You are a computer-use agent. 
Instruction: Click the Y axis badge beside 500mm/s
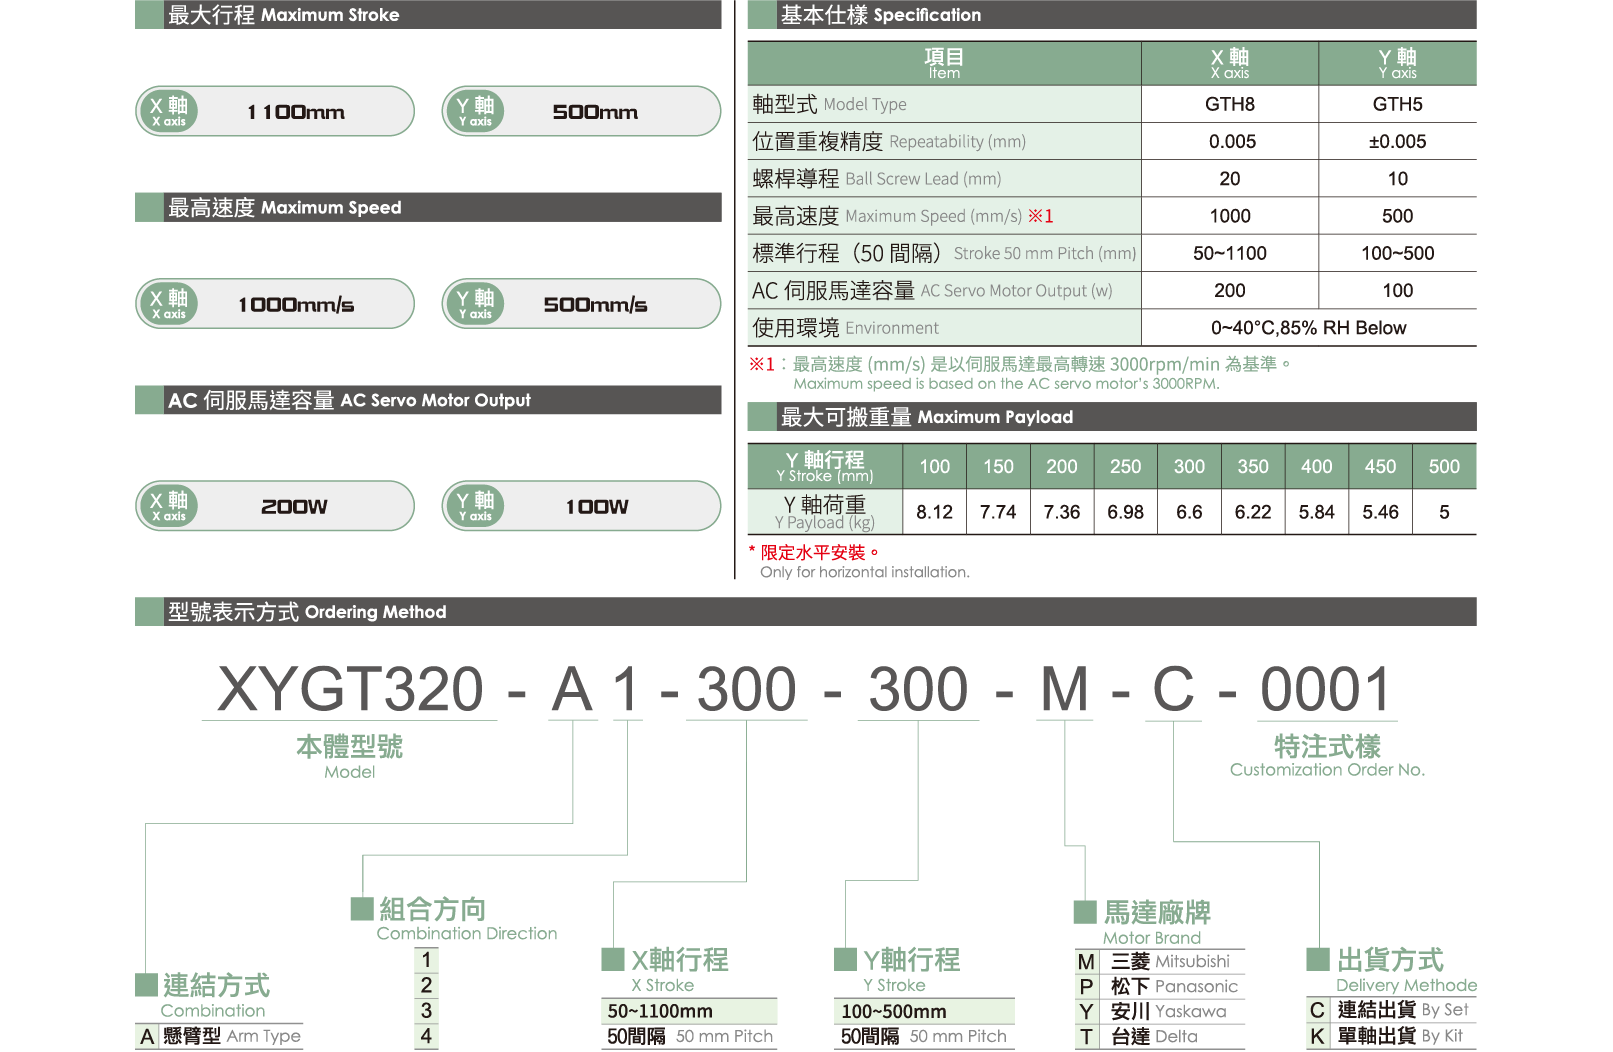point(474,304)
